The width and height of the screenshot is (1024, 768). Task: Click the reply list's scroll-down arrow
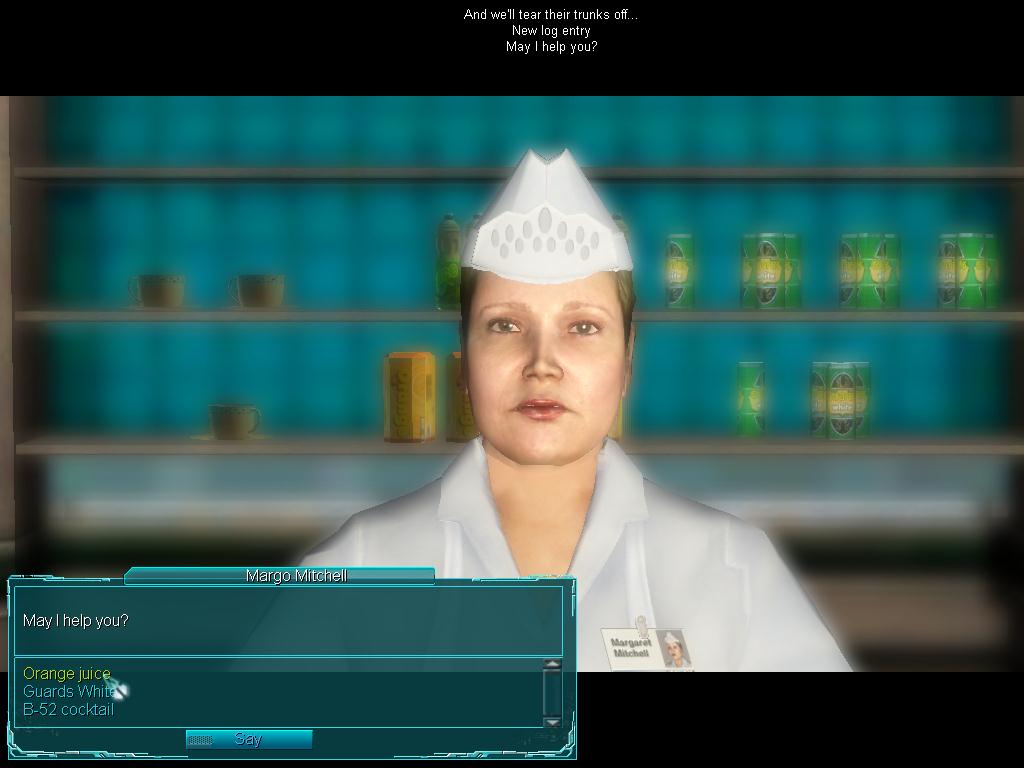click(552, 722)
